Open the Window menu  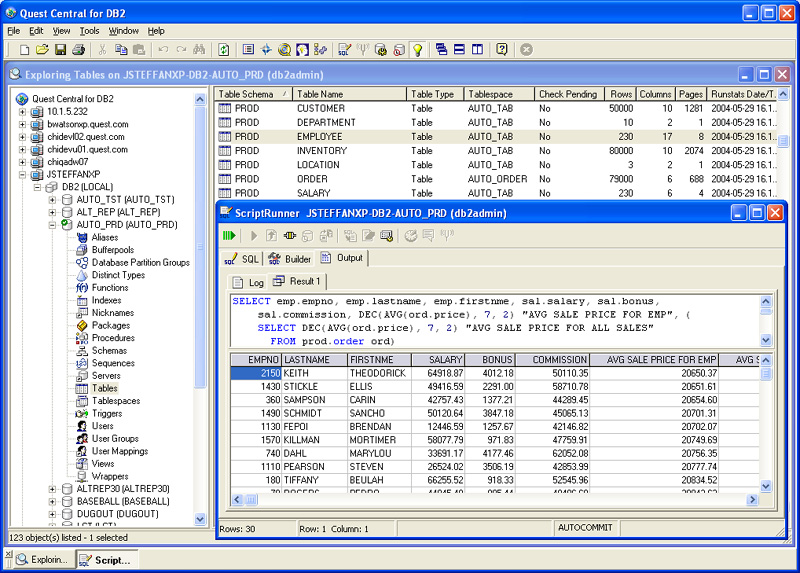point(123,31)
